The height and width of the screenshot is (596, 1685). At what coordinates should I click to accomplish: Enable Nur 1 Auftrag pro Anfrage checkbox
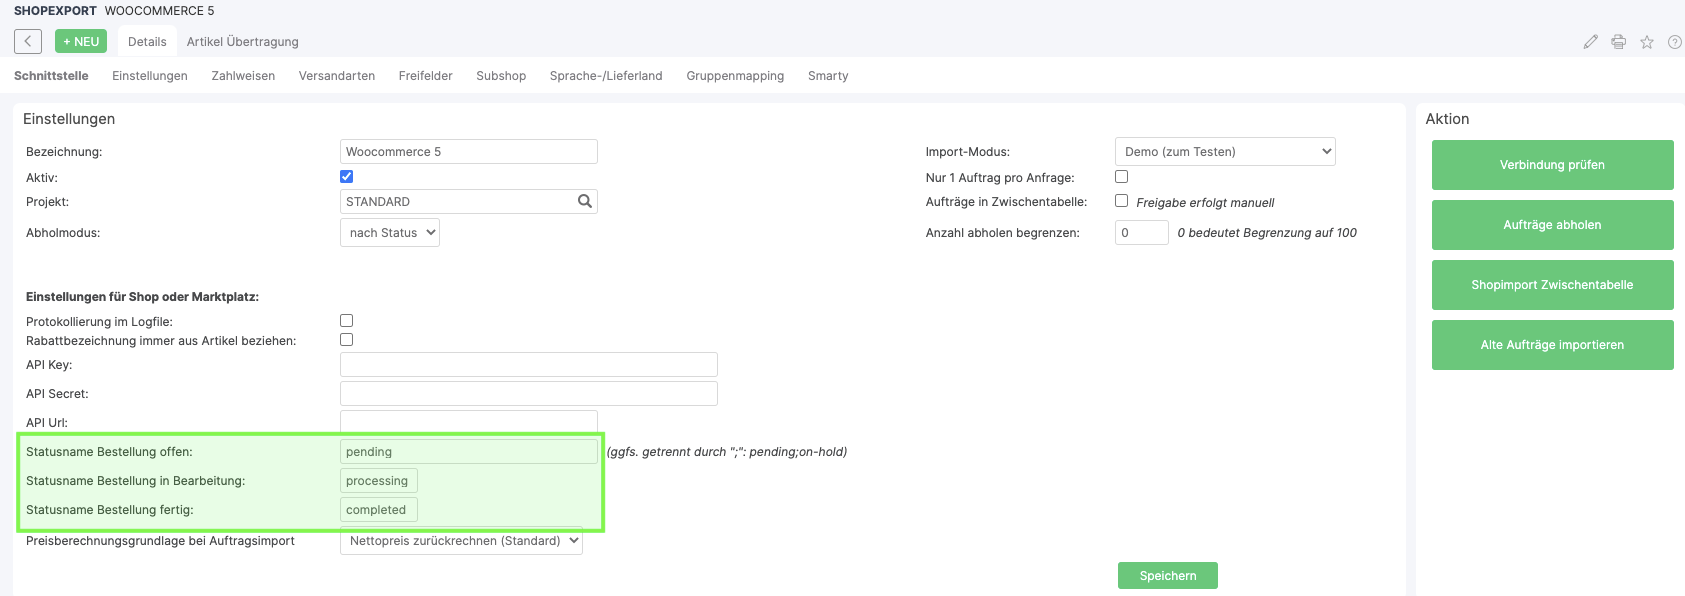pyautogui.click(x=1121, y=176)
